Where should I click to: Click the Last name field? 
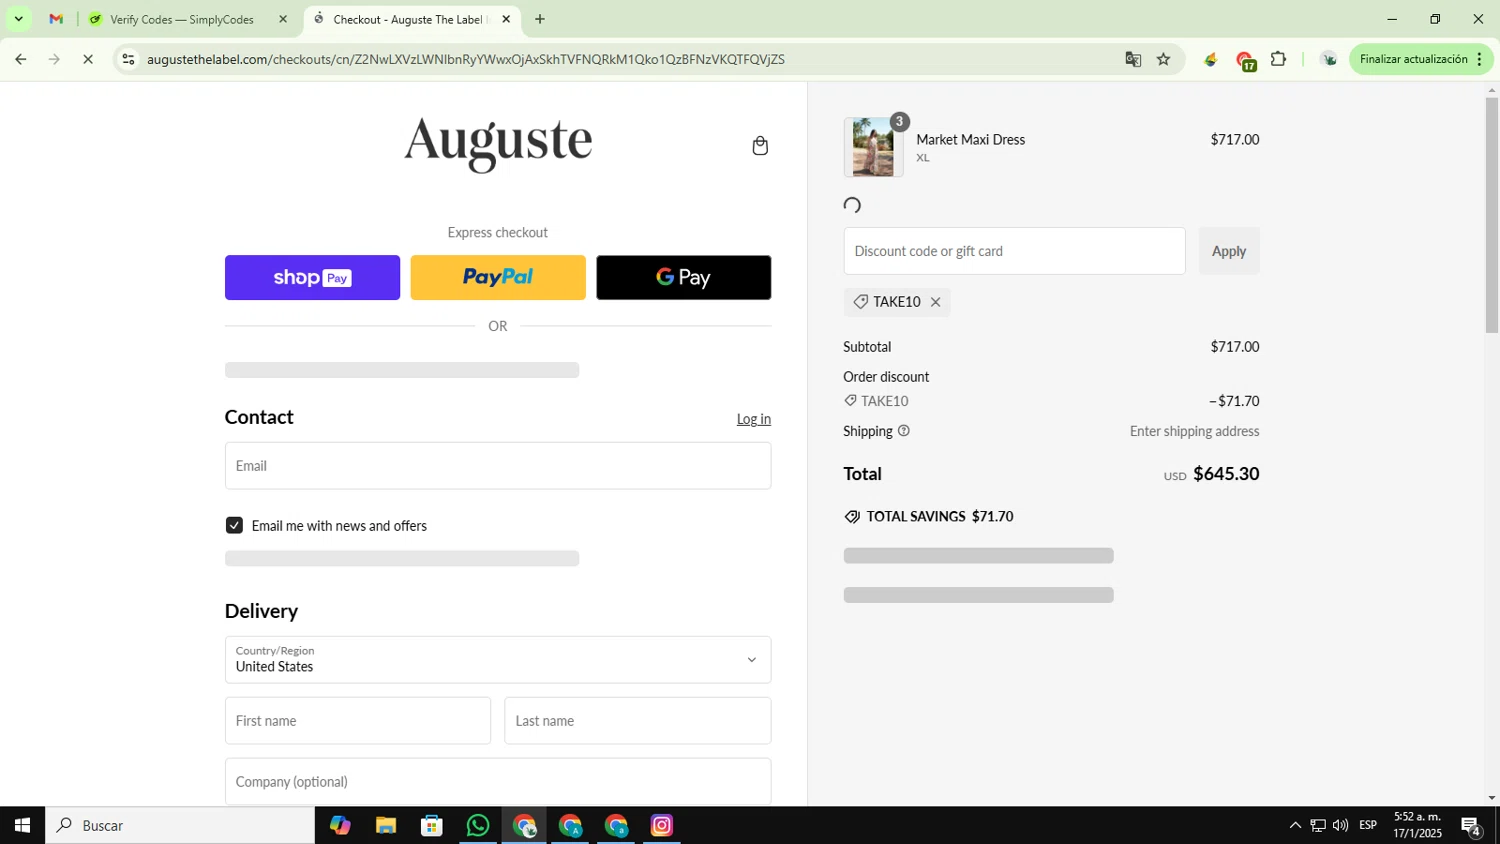pyautogui.click(x=638, y=721)
